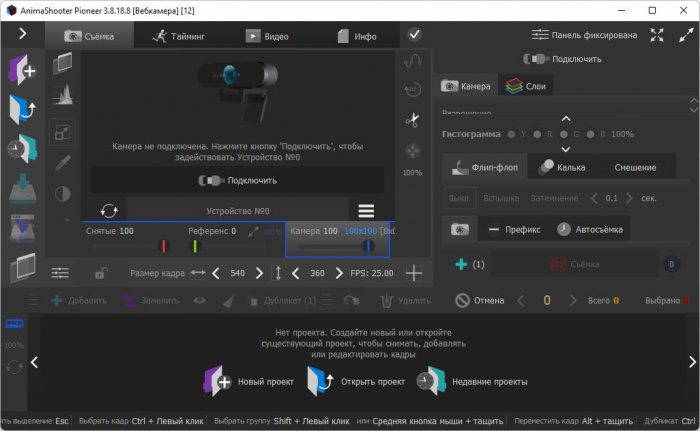
Task: Decrease the 0.1 sec flip-flop time
Action: 594,198
